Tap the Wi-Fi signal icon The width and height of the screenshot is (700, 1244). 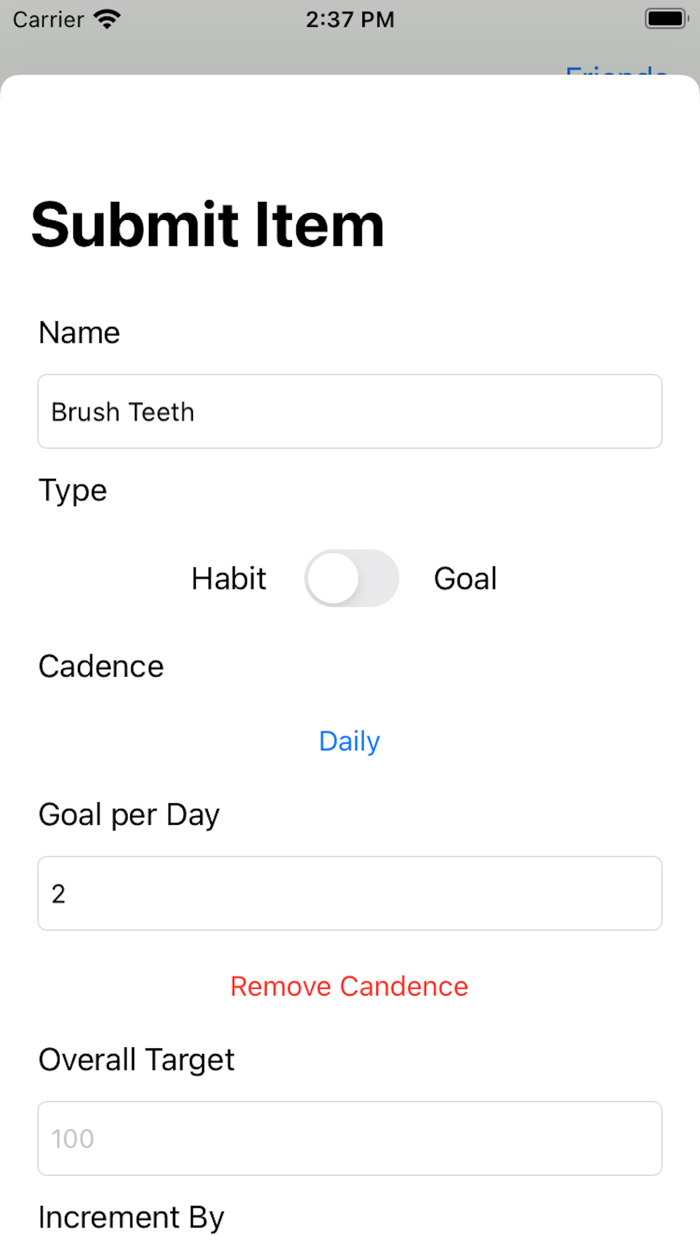click(107, 18)
